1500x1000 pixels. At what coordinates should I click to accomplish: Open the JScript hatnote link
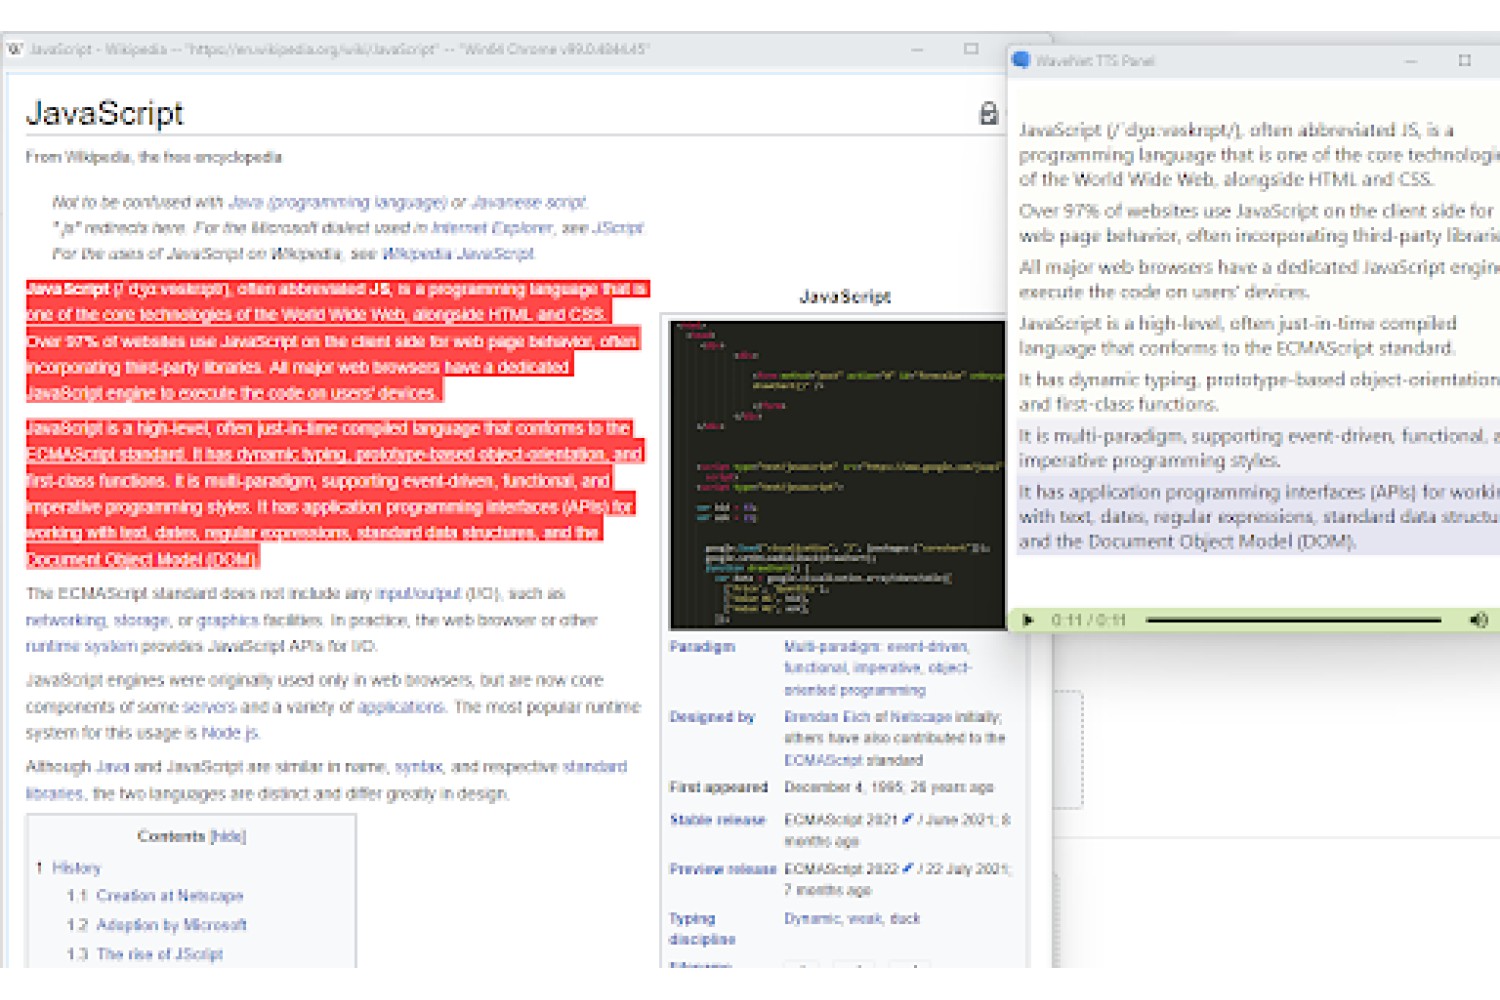click(618, 228)
